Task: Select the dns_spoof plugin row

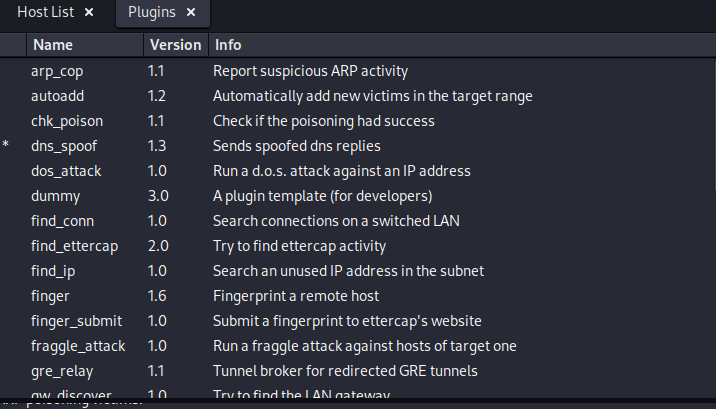Action: (356, 146)
